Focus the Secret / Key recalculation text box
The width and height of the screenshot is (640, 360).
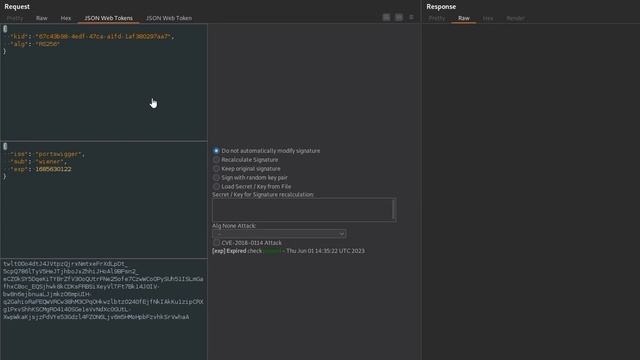click(302, 210)
